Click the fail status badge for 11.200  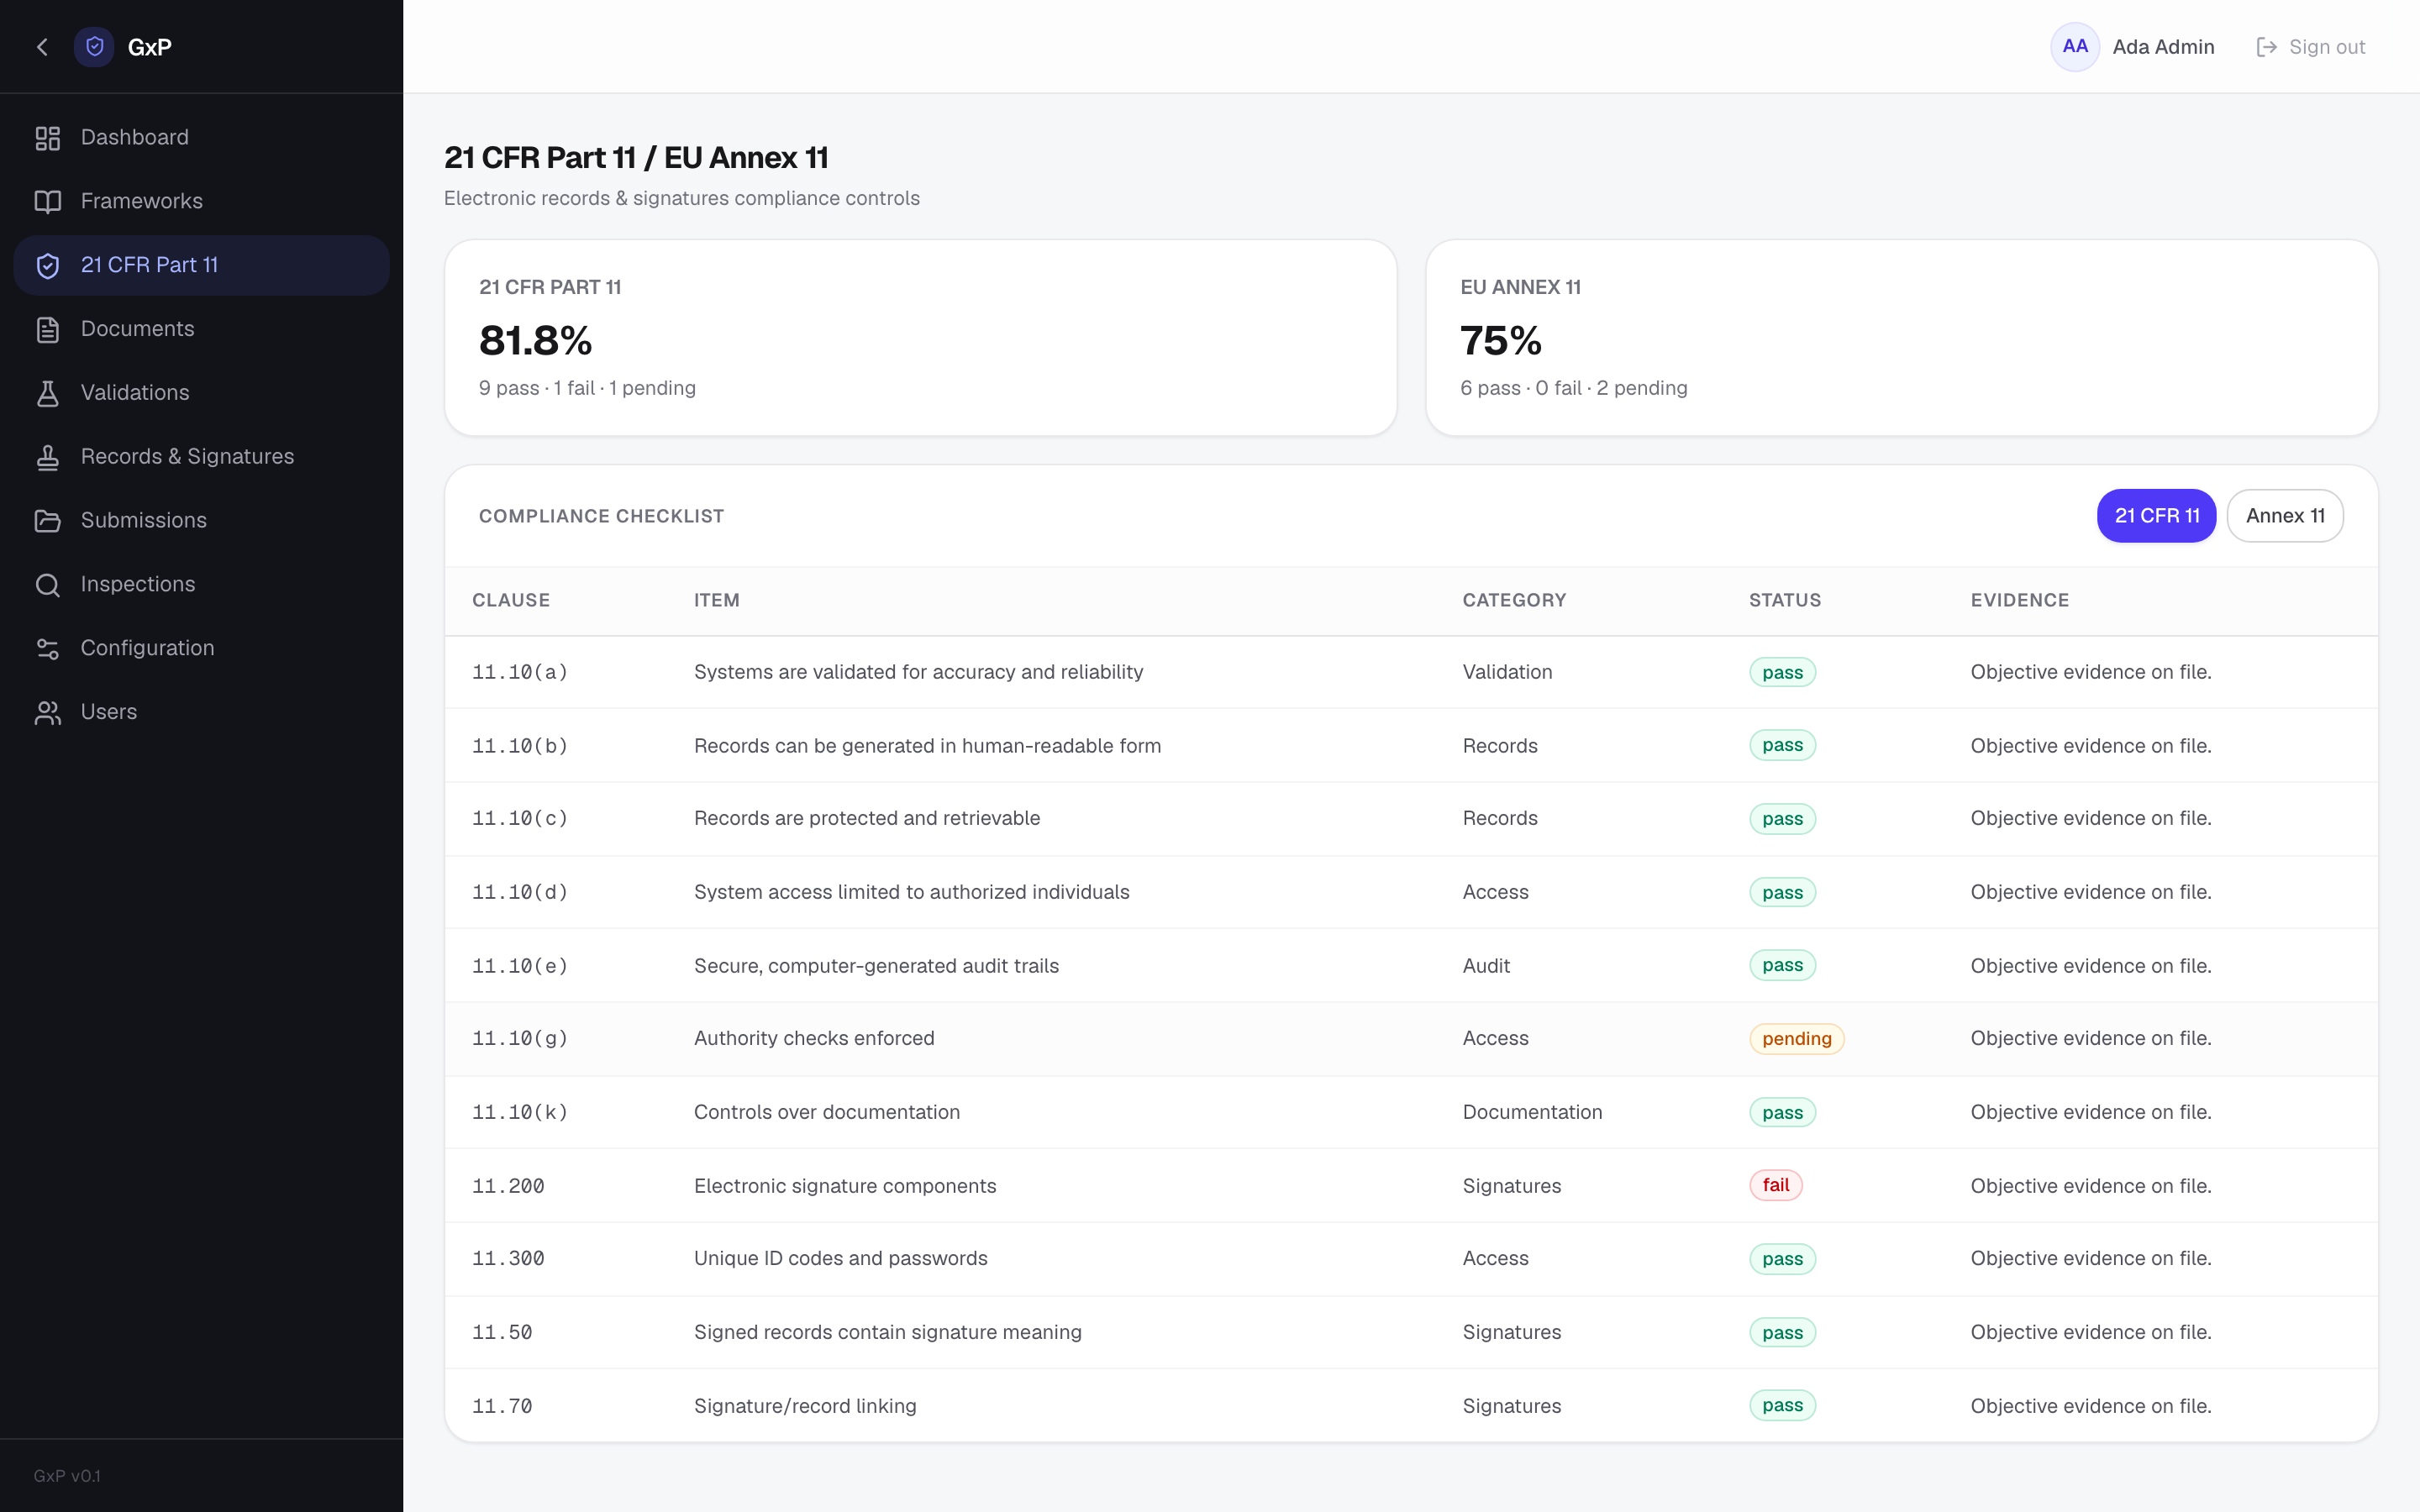click(1775, 1185)
